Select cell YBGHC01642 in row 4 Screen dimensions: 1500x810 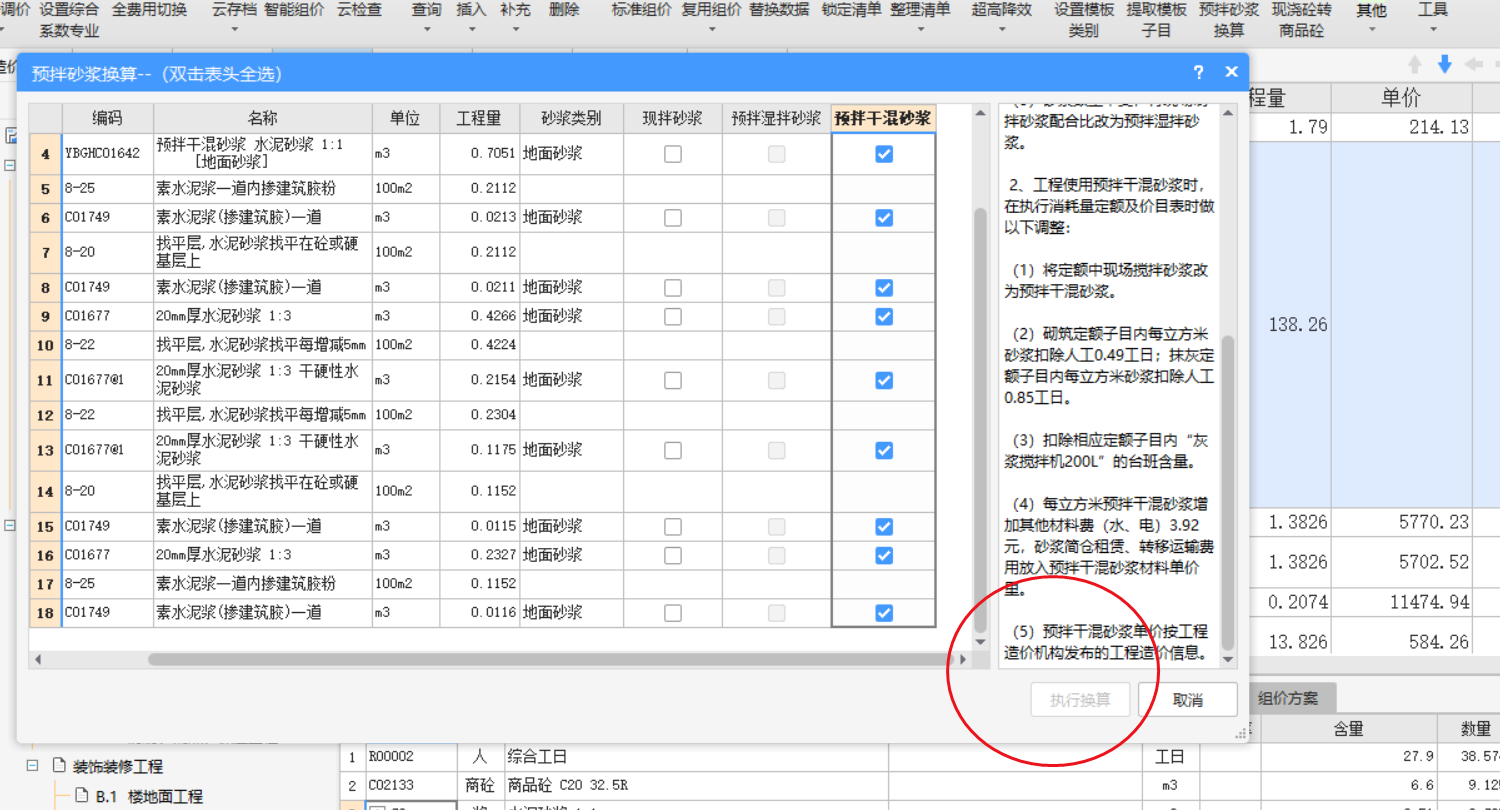pos(108,154)
